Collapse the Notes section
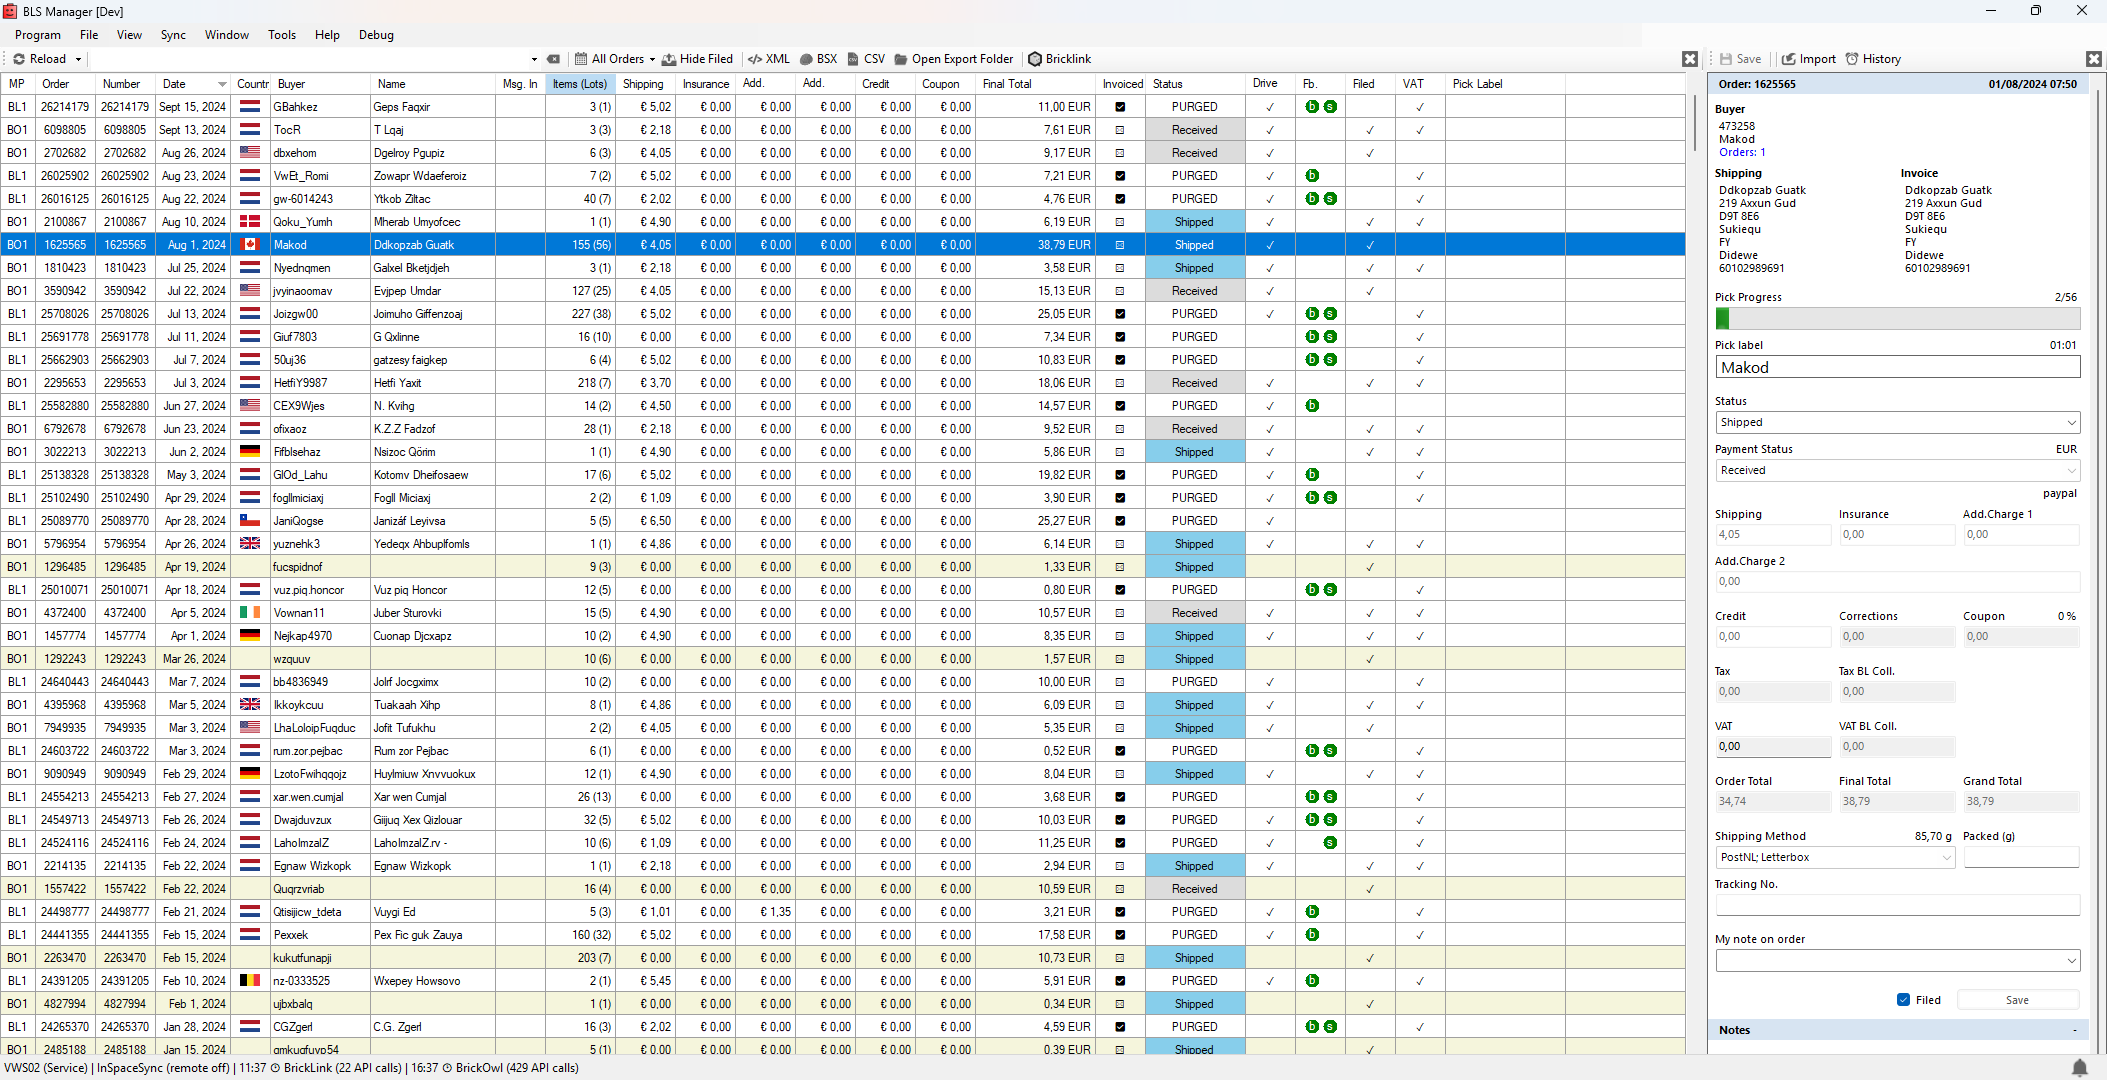The height and width of the screenshot is (1080, 2107). click(x=2075, y=1030)
